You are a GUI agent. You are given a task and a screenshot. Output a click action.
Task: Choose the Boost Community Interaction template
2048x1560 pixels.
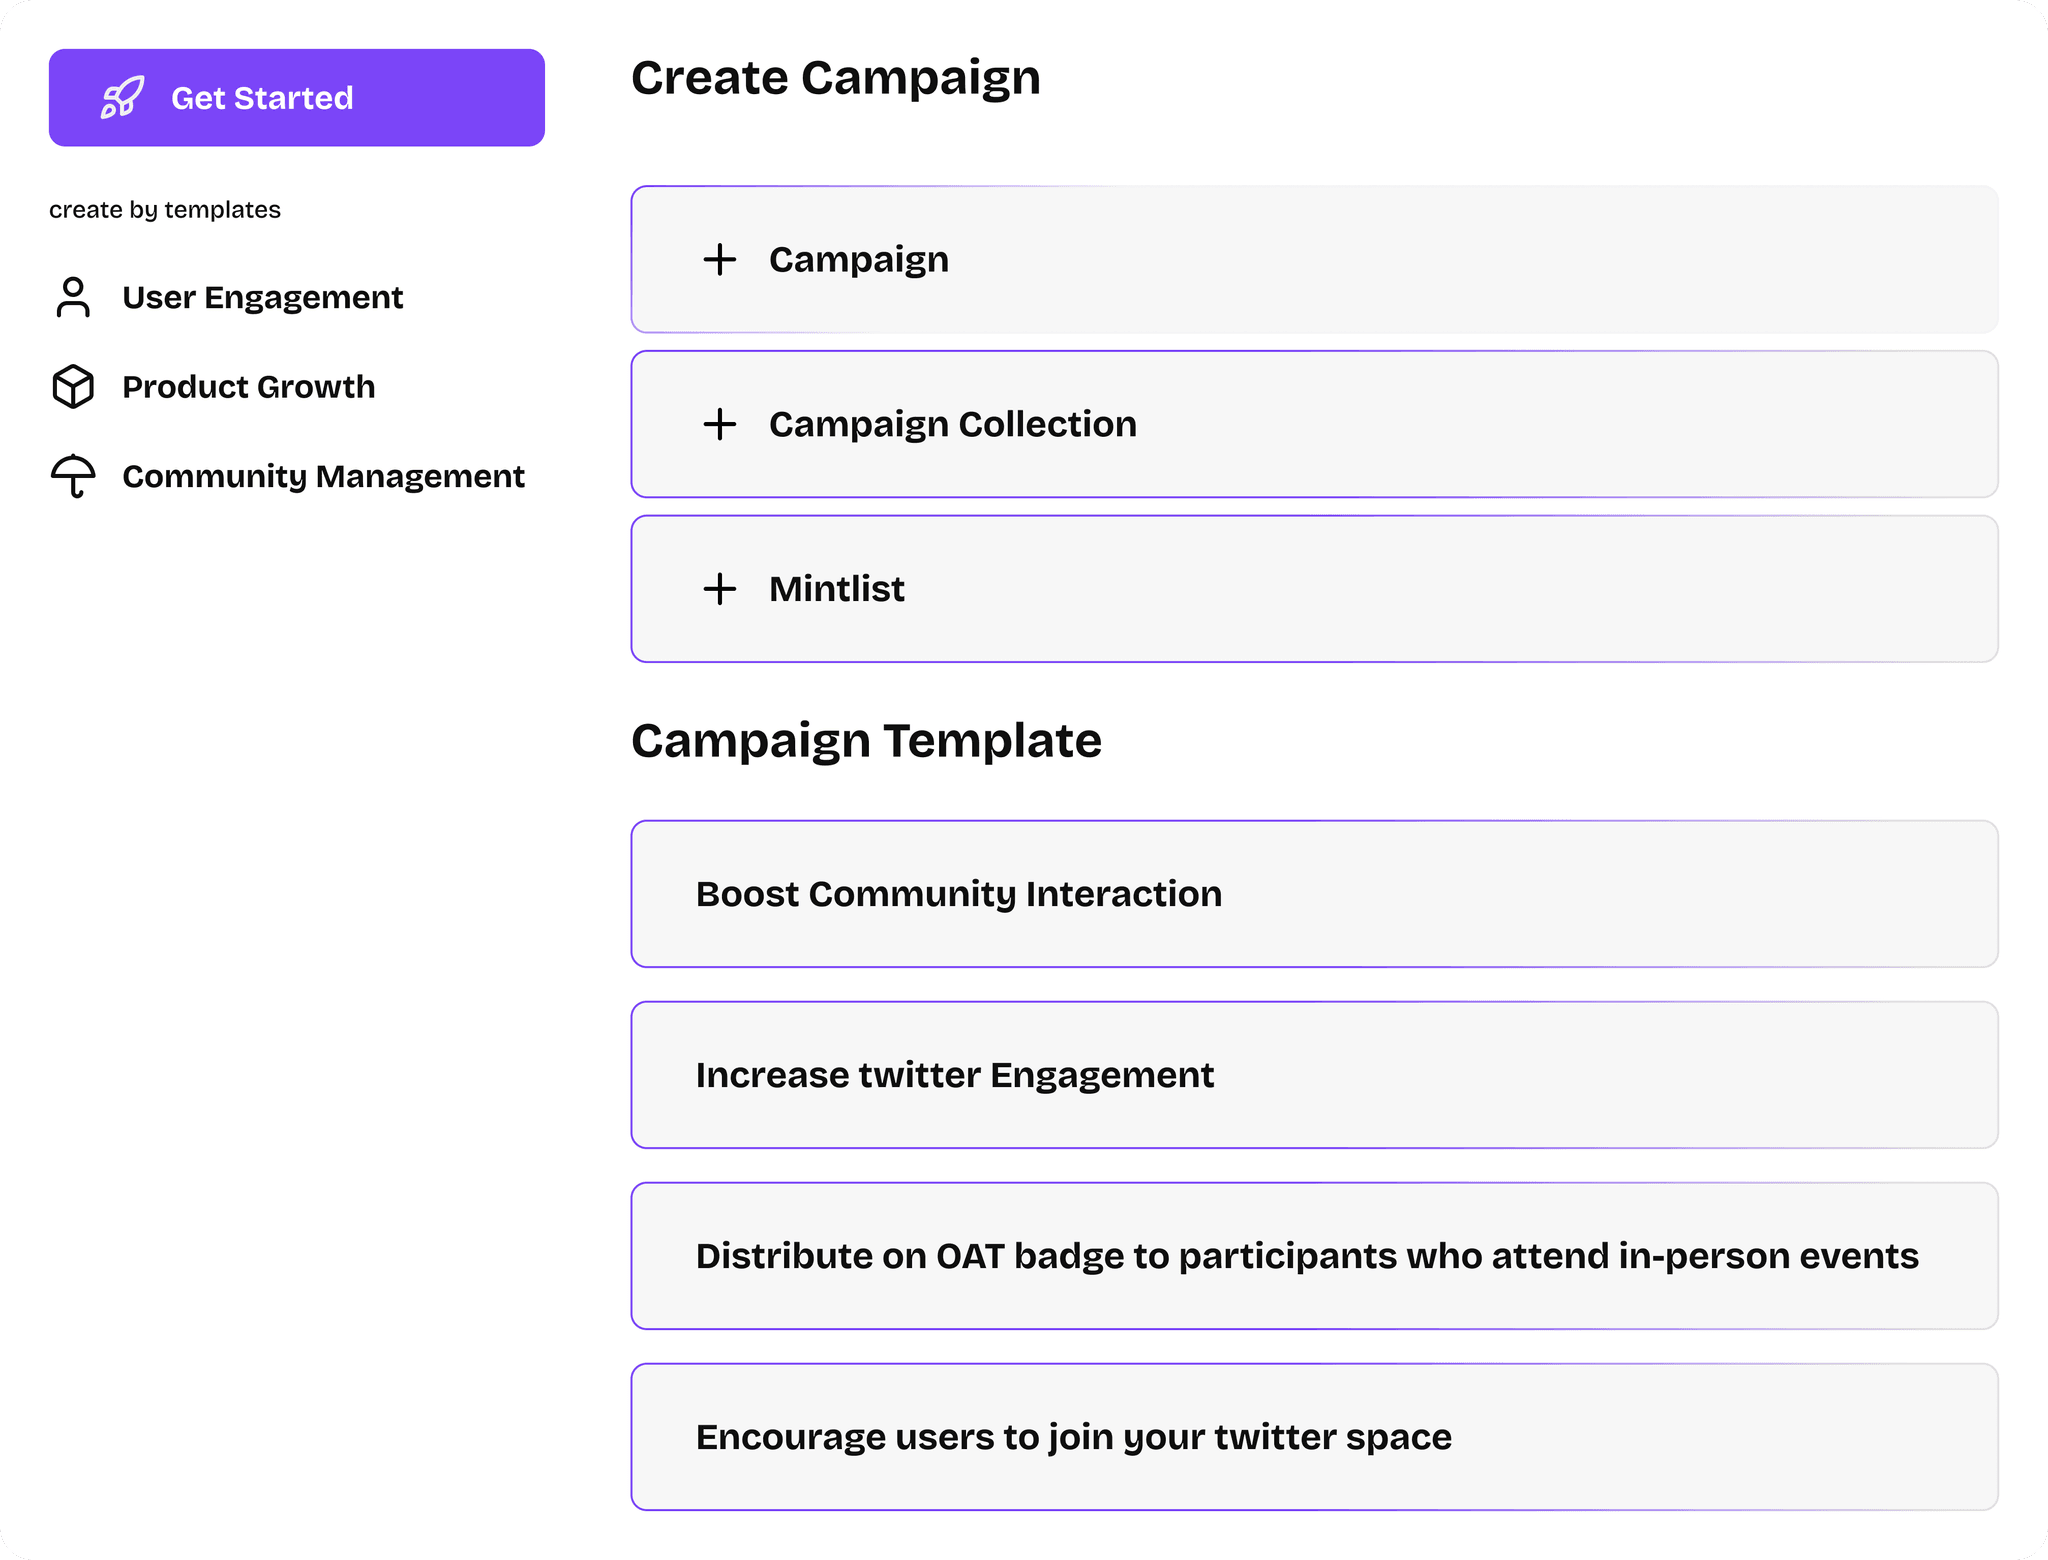(x=1313, y=894)
